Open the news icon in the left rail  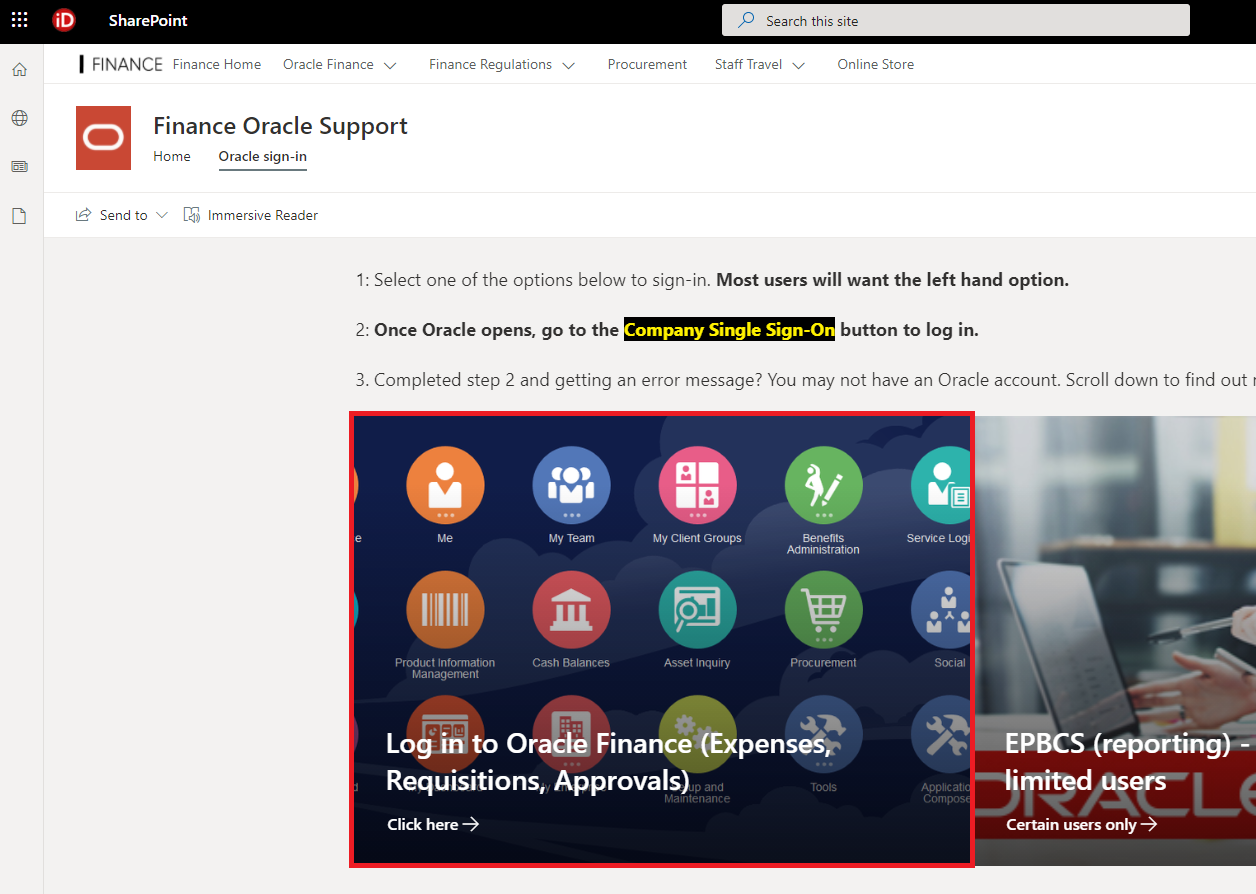pyautogui.click(x=20, y=166)
